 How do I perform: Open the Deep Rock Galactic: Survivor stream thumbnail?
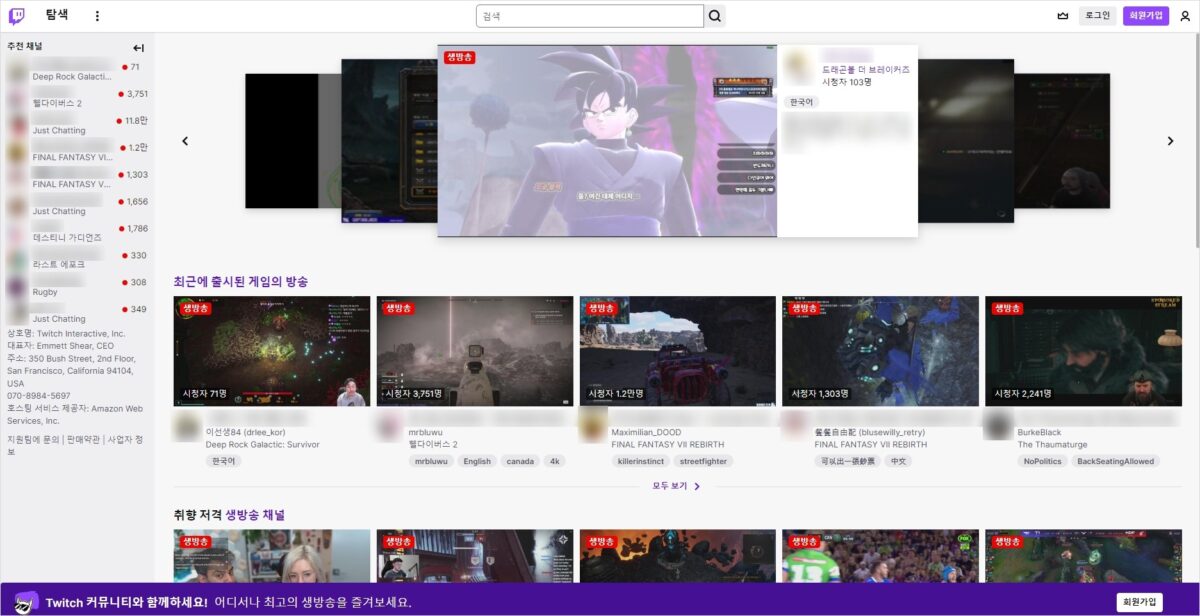pyautogui.click(x=271, y=351)
